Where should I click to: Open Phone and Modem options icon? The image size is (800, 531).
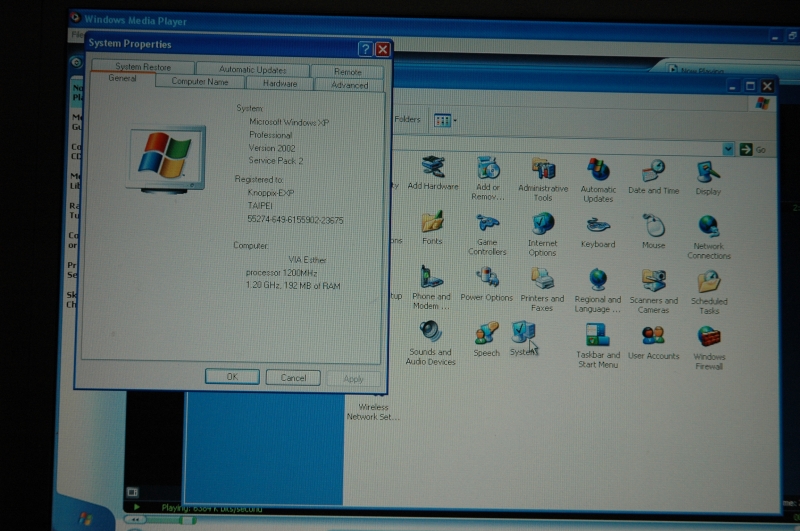pyautogui.click(x=431, y=287)
